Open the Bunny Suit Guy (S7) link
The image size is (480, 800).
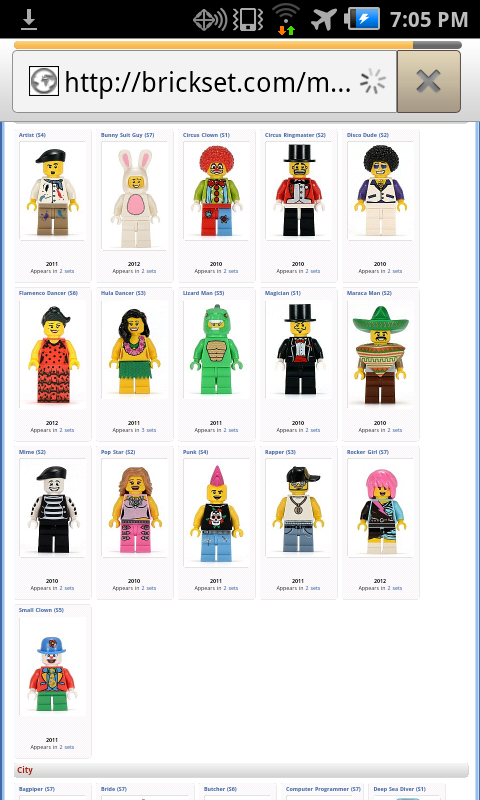pos(128,135)
